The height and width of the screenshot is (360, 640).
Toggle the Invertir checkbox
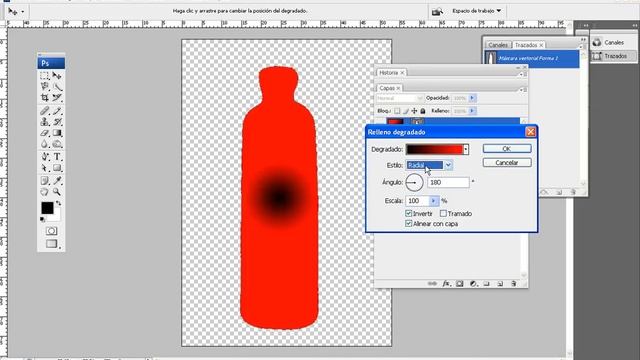(409, 213)
